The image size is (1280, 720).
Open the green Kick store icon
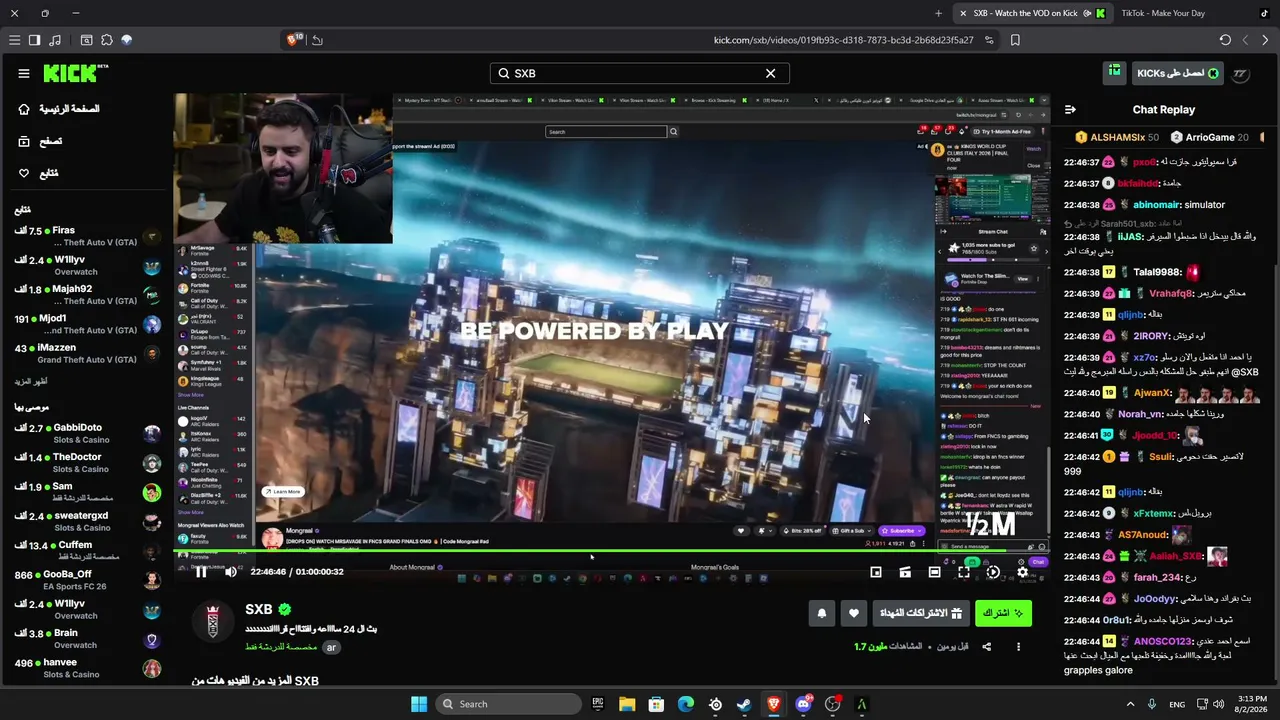[1114, 72]
